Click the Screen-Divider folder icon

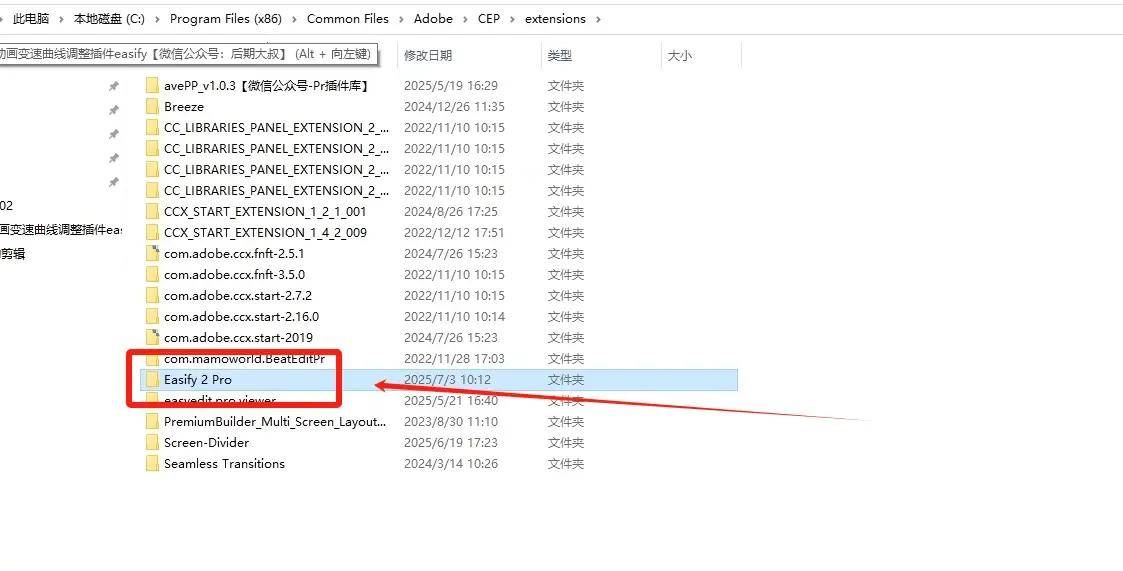click(152, 443)
